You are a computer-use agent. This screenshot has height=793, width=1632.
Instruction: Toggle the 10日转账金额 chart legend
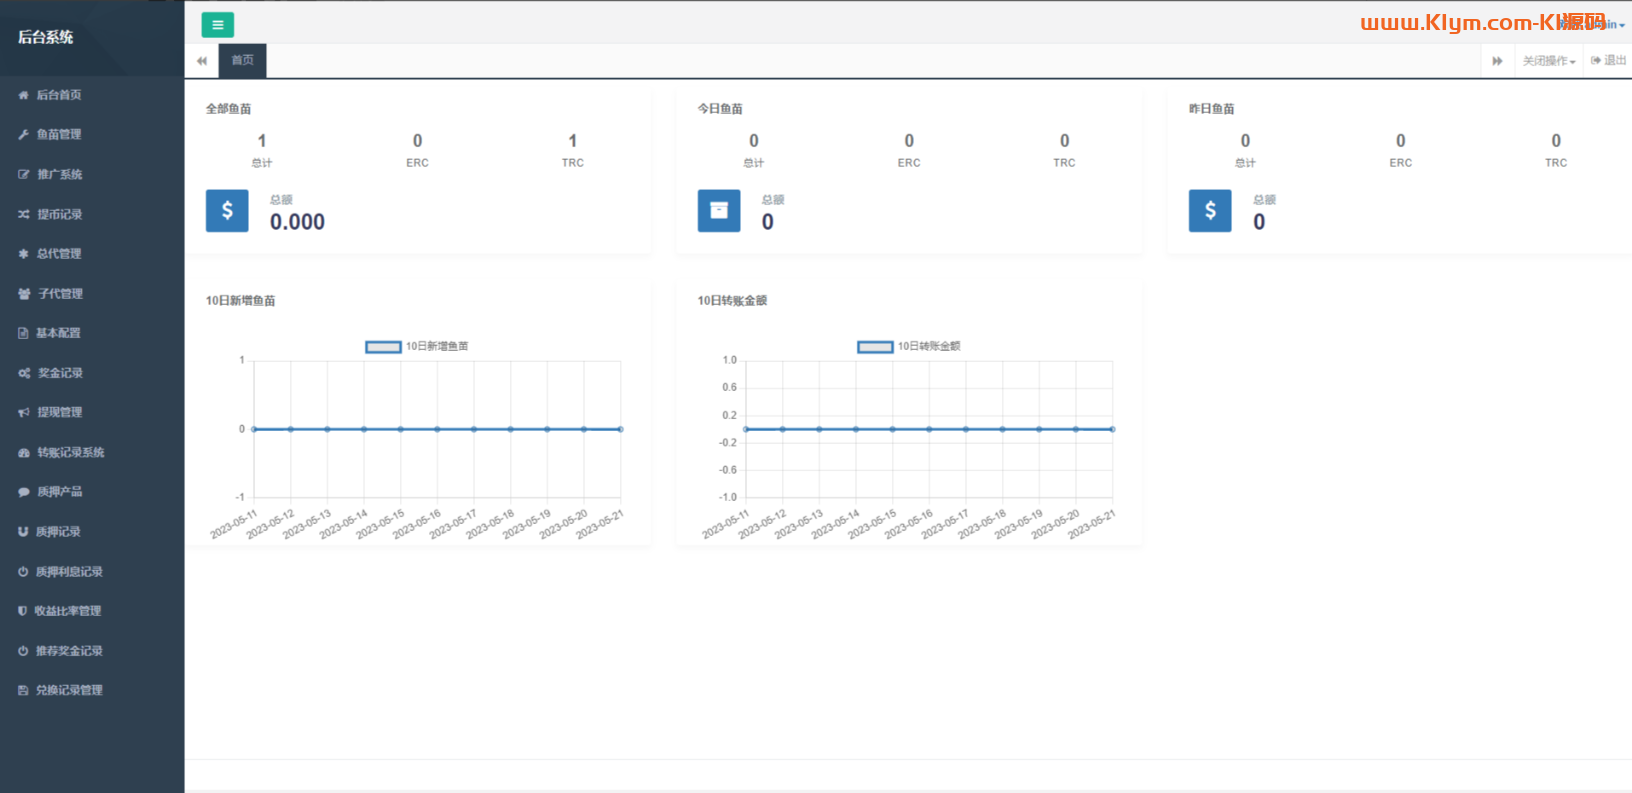(x=875, y=347)
